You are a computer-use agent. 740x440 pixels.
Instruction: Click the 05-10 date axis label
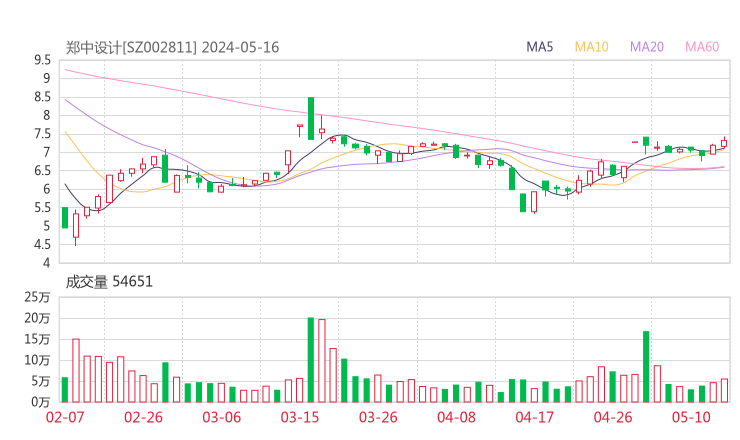[x=691, y=417]
